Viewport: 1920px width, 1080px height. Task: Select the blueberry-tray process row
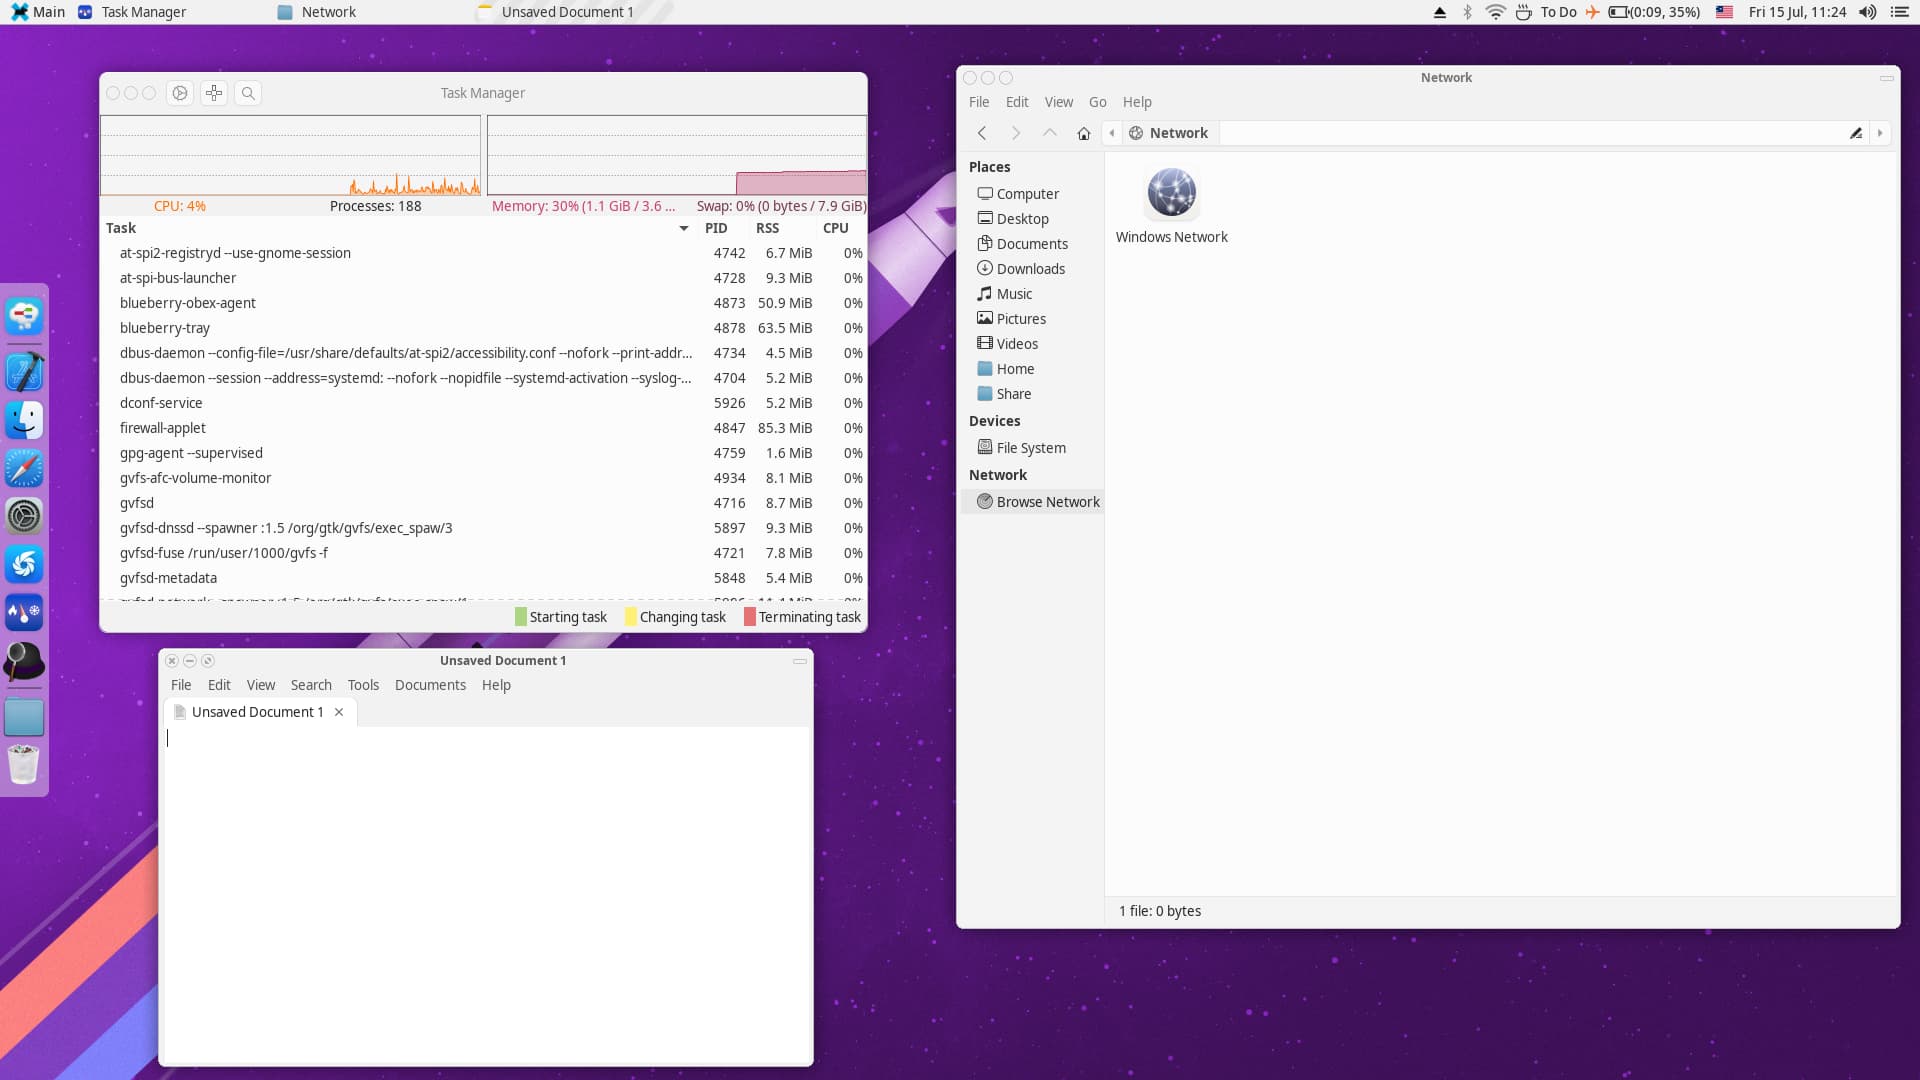tap(483, 328)
